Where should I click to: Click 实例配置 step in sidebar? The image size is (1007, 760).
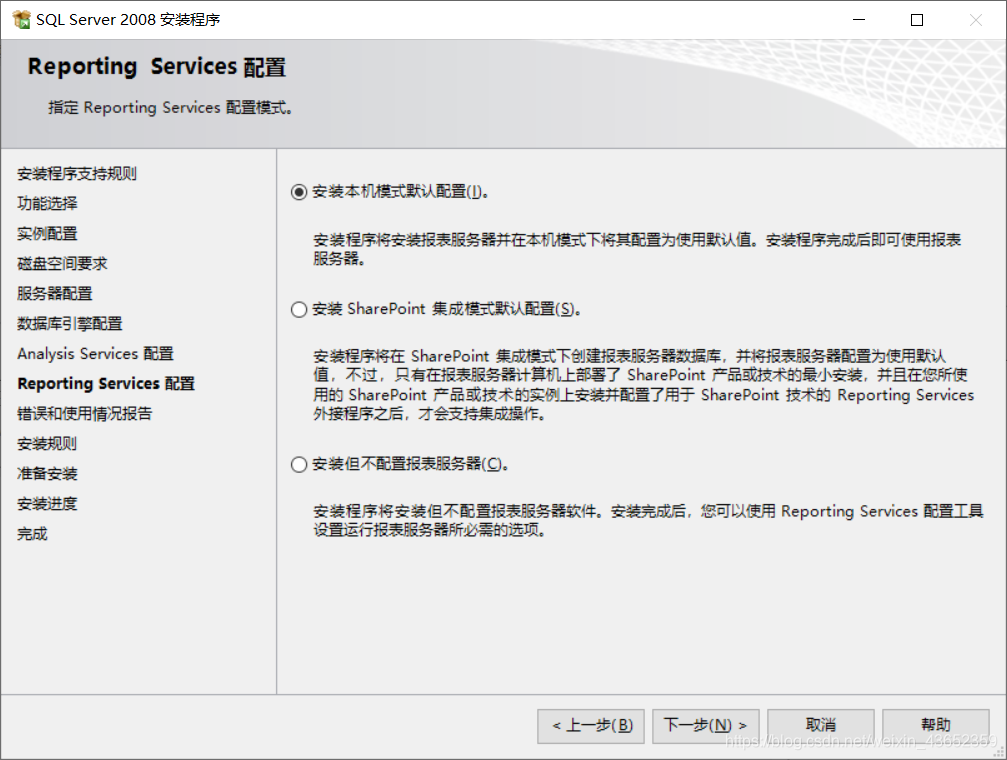[x=48, y=234]
